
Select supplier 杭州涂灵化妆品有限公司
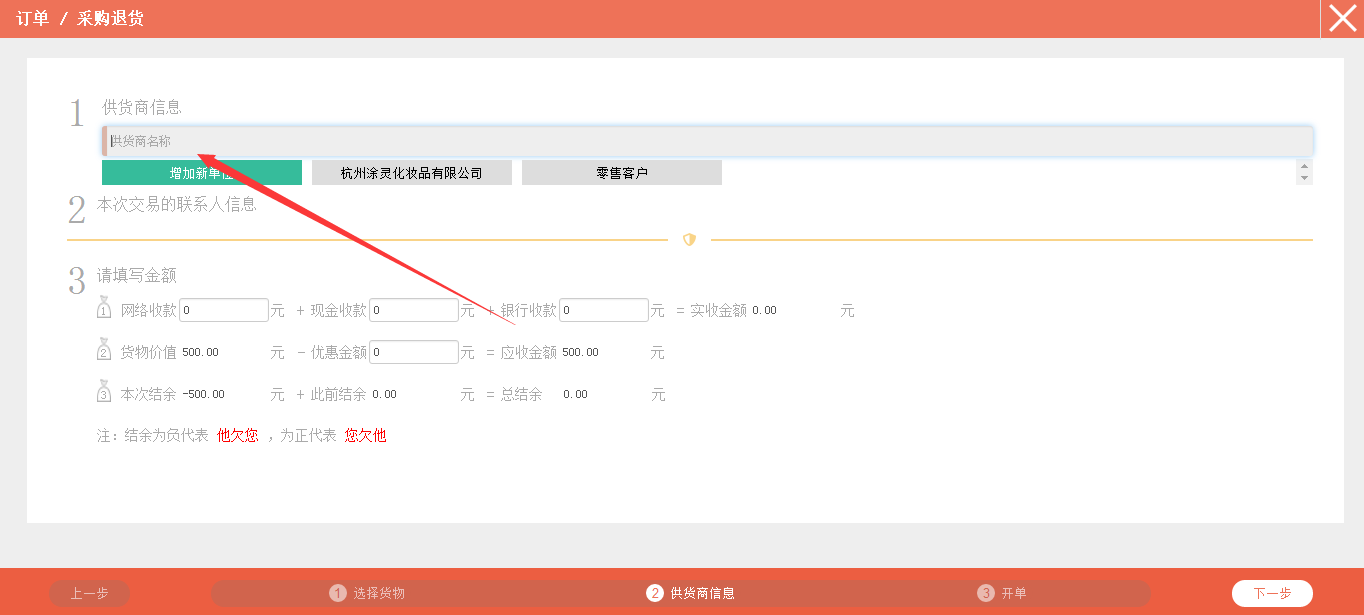point(412,173)
